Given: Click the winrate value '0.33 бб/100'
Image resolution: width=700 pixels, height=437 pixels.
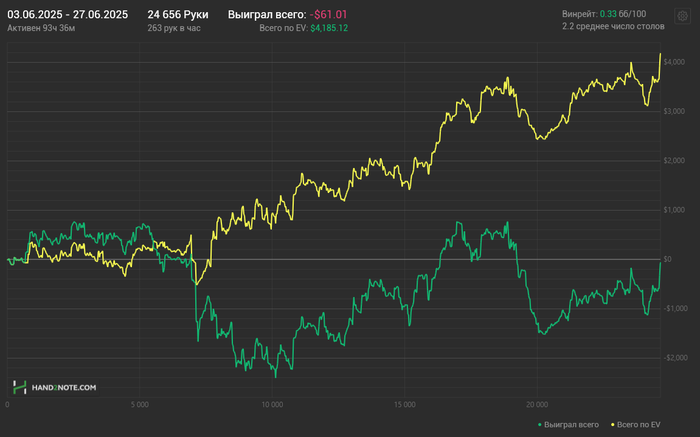Looking at the screenshot, I should click(x=623, y=14).
